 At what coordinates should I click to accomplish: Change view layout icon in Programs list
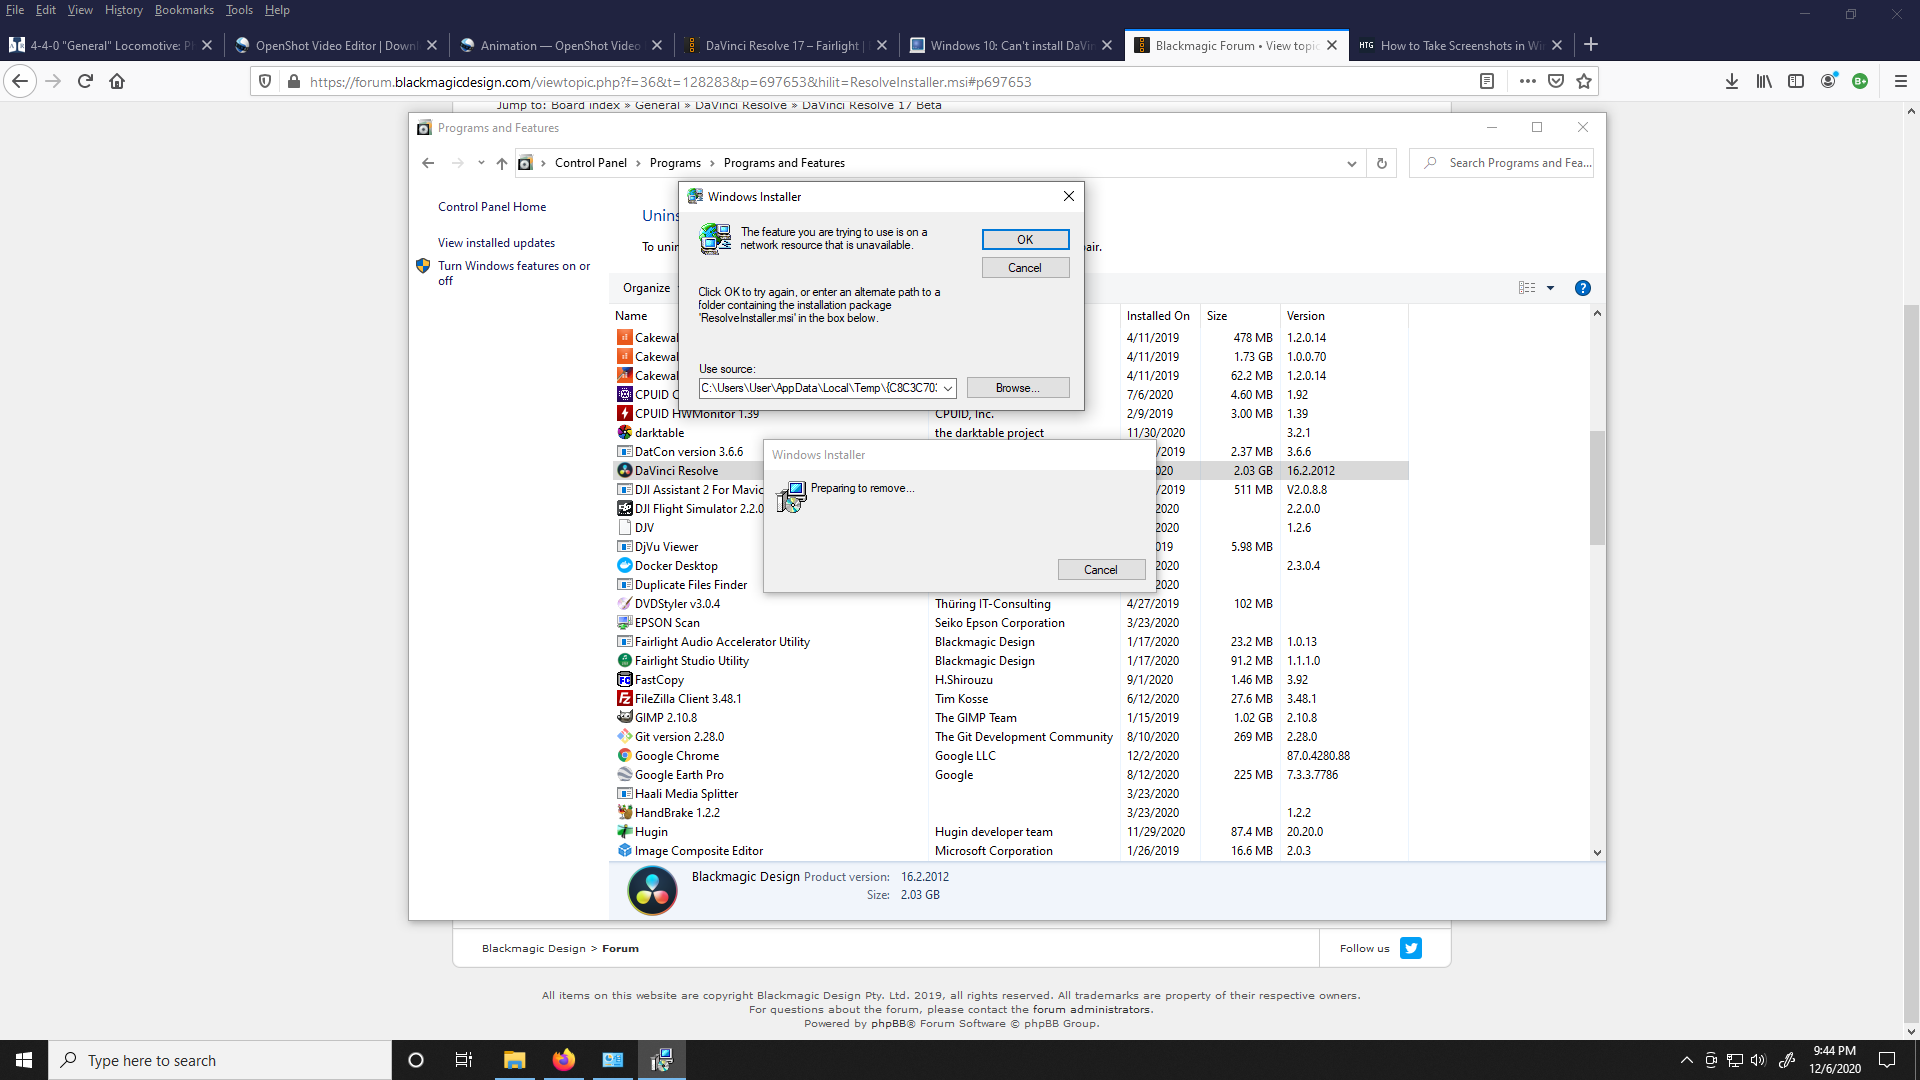(x=1527, y=288)
